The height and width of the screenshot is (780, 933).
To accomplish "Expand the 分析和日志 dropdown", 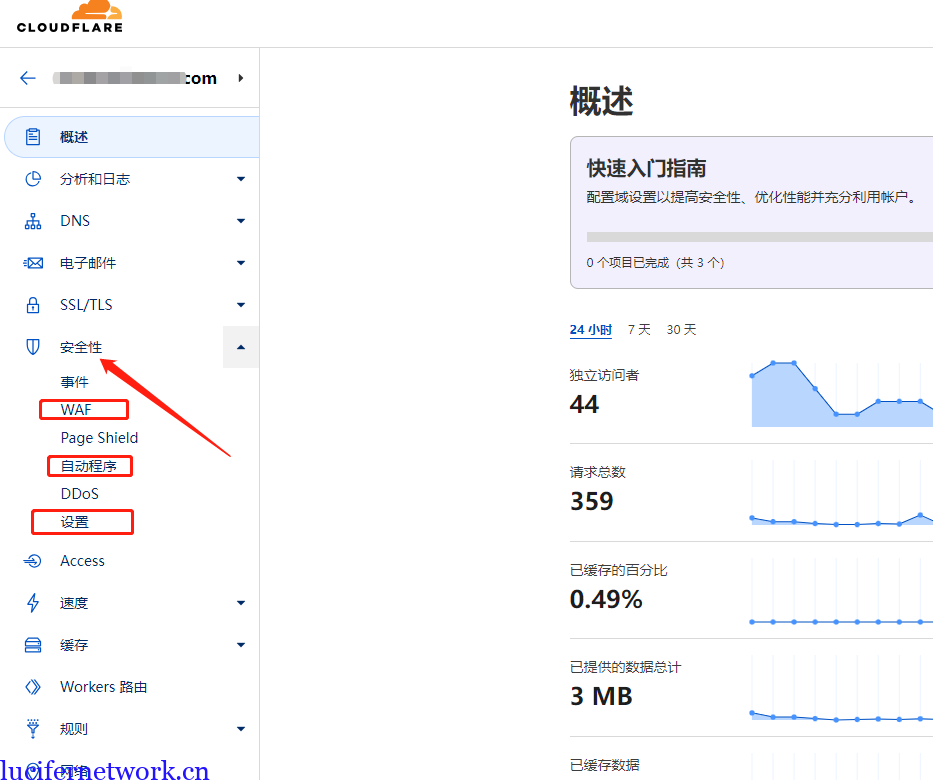I will click(240, 178).
